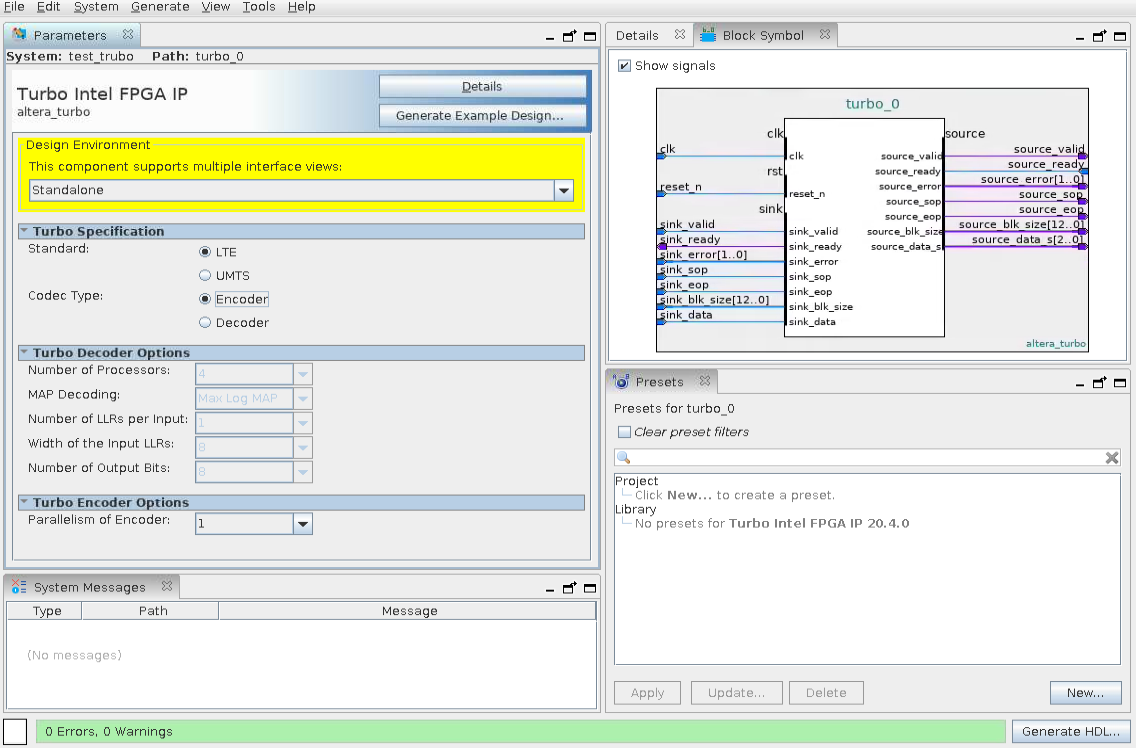Image resolution: width=1136 pixels, height=748 pixels.
Task: Click Generate Example Design button
Action: coord(483,115)
